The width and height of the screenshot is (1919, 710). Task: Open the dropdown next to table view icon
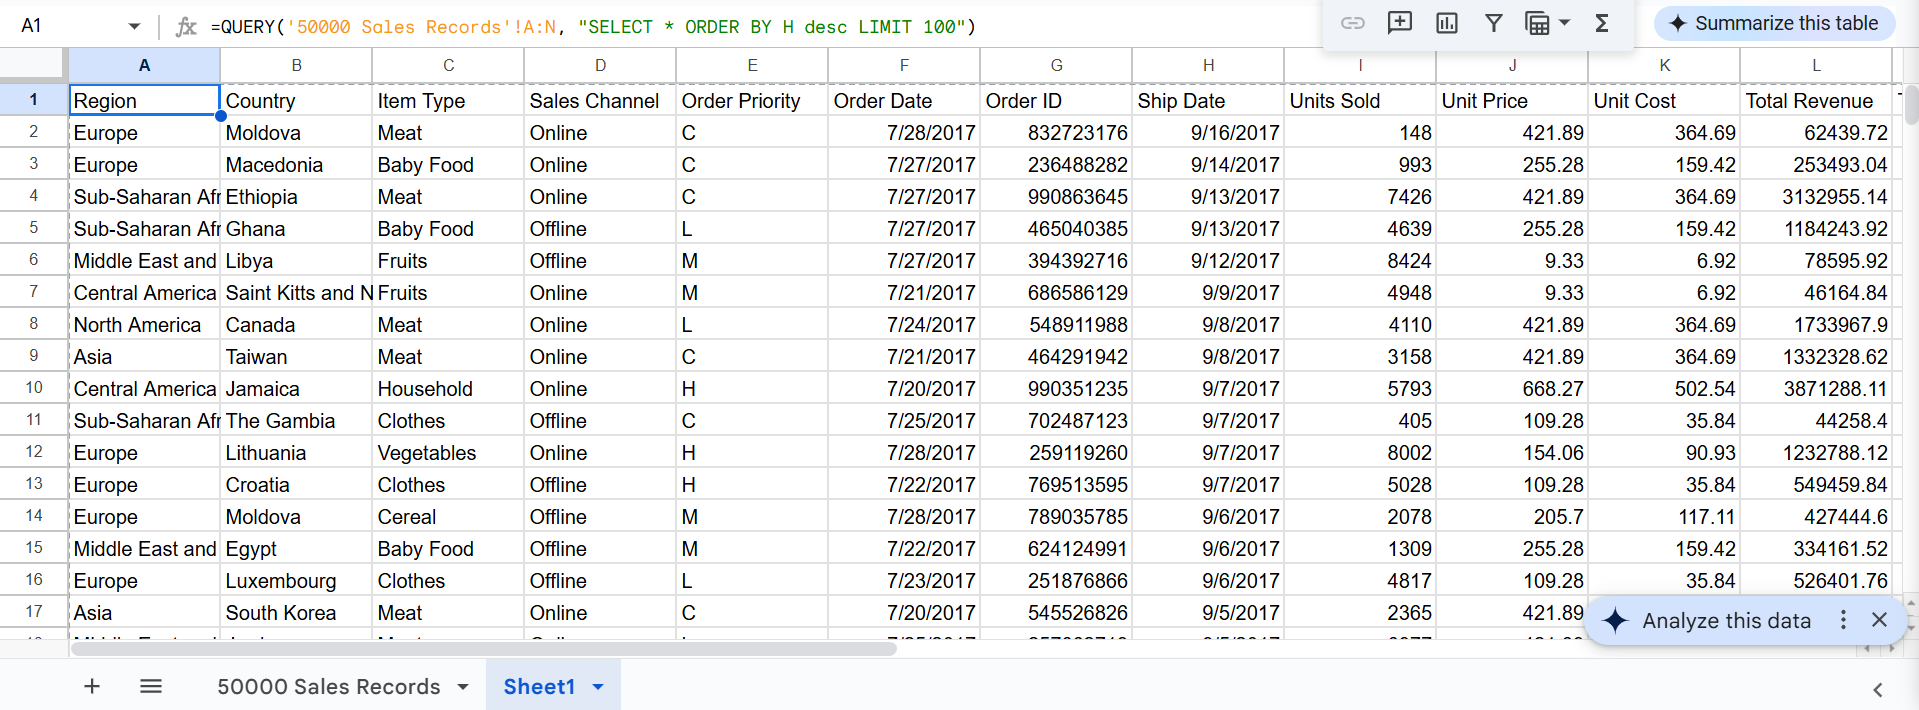pos(1565,23)
